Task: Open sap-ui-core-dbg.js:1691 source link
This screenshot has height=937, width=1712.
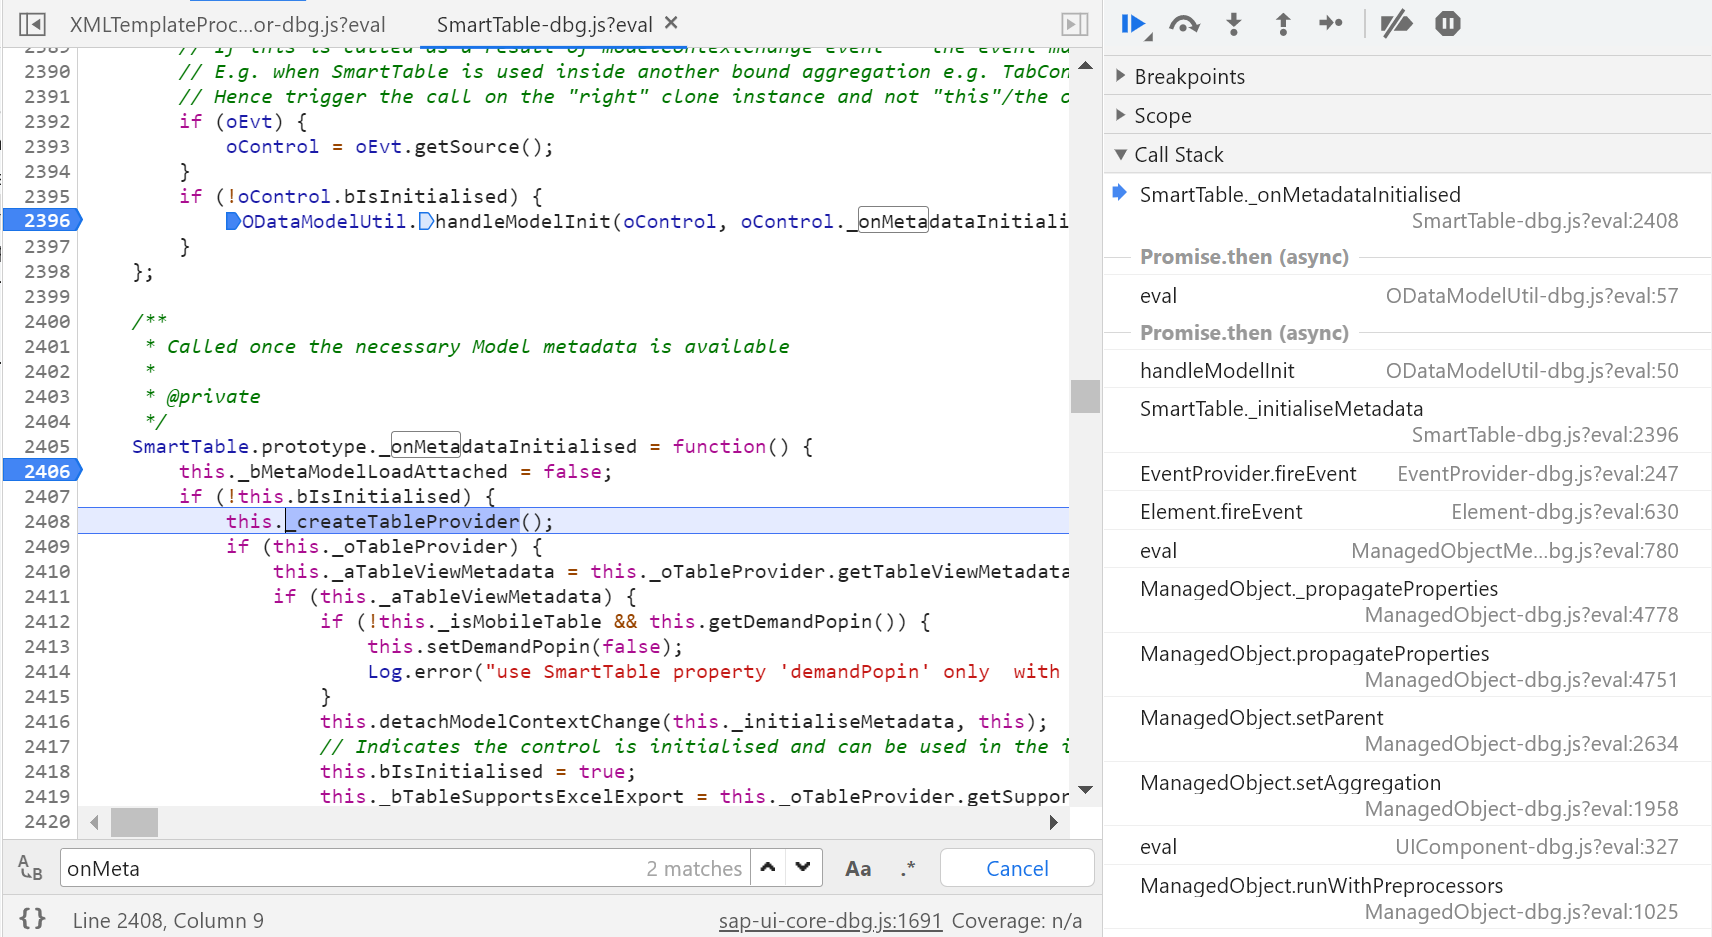Action: click(x=830, y=920)
